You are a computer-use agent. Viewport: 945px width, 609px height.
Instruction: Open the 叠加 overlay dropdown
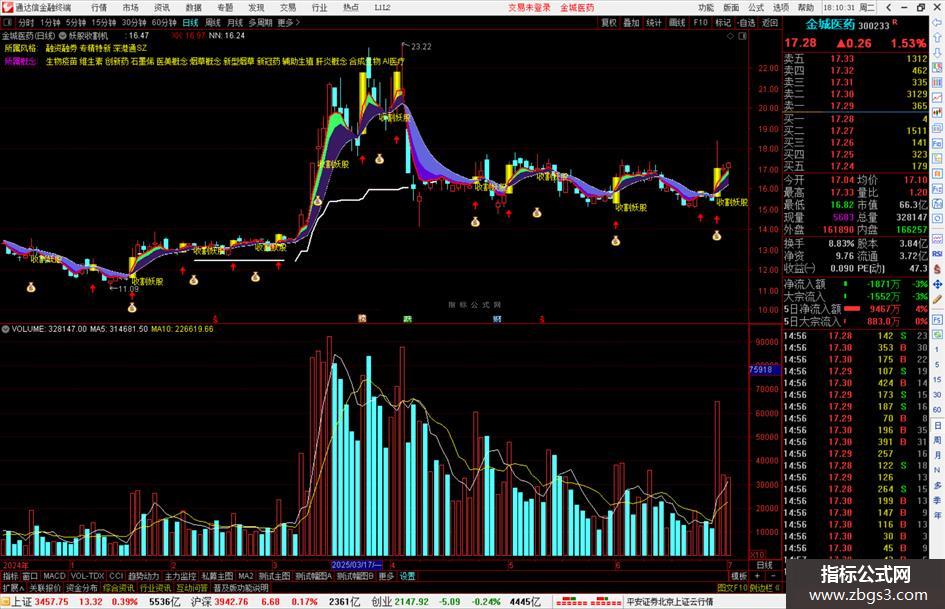631,23
